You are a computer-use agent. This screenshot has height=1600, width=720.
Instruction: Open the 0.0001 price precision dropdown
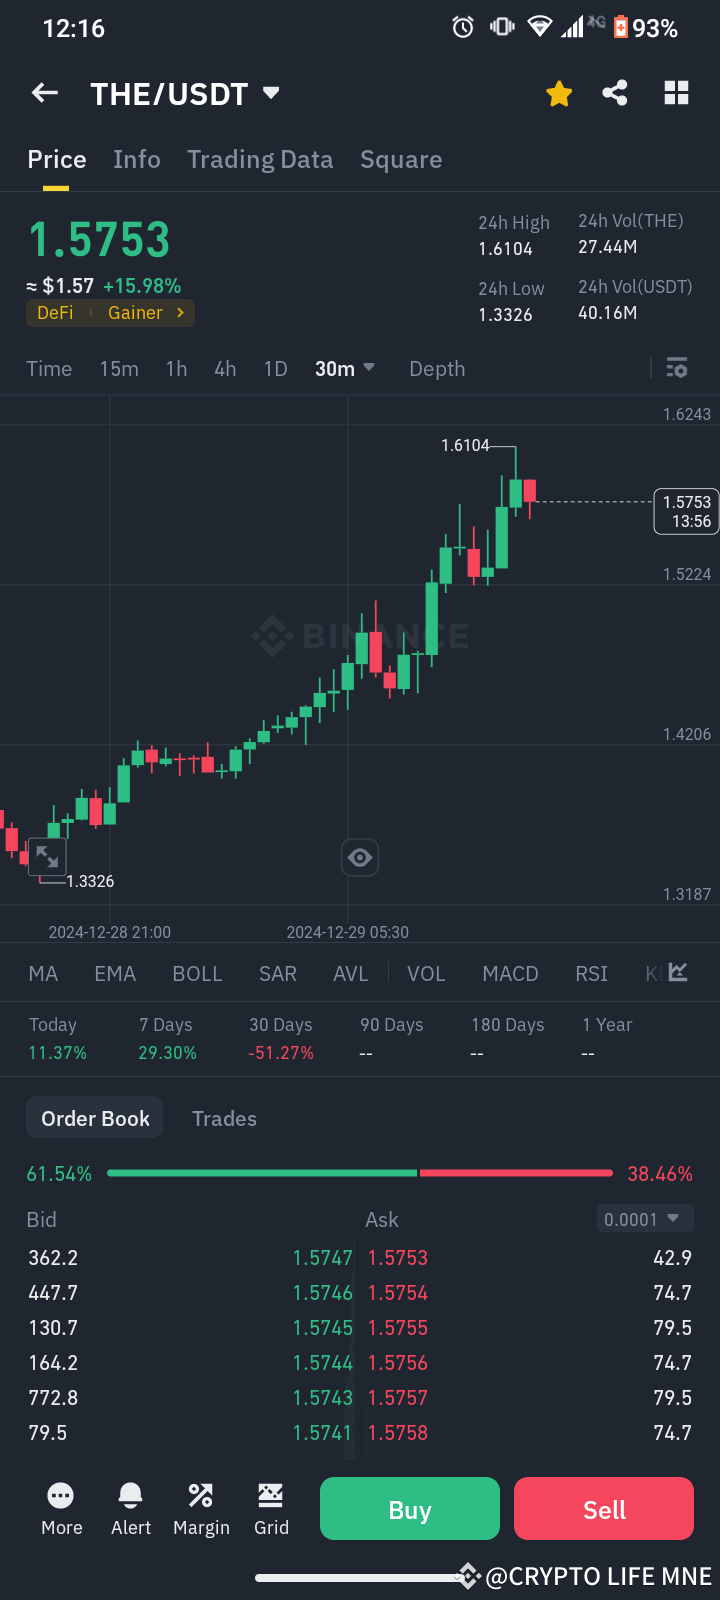[645, 1218]
